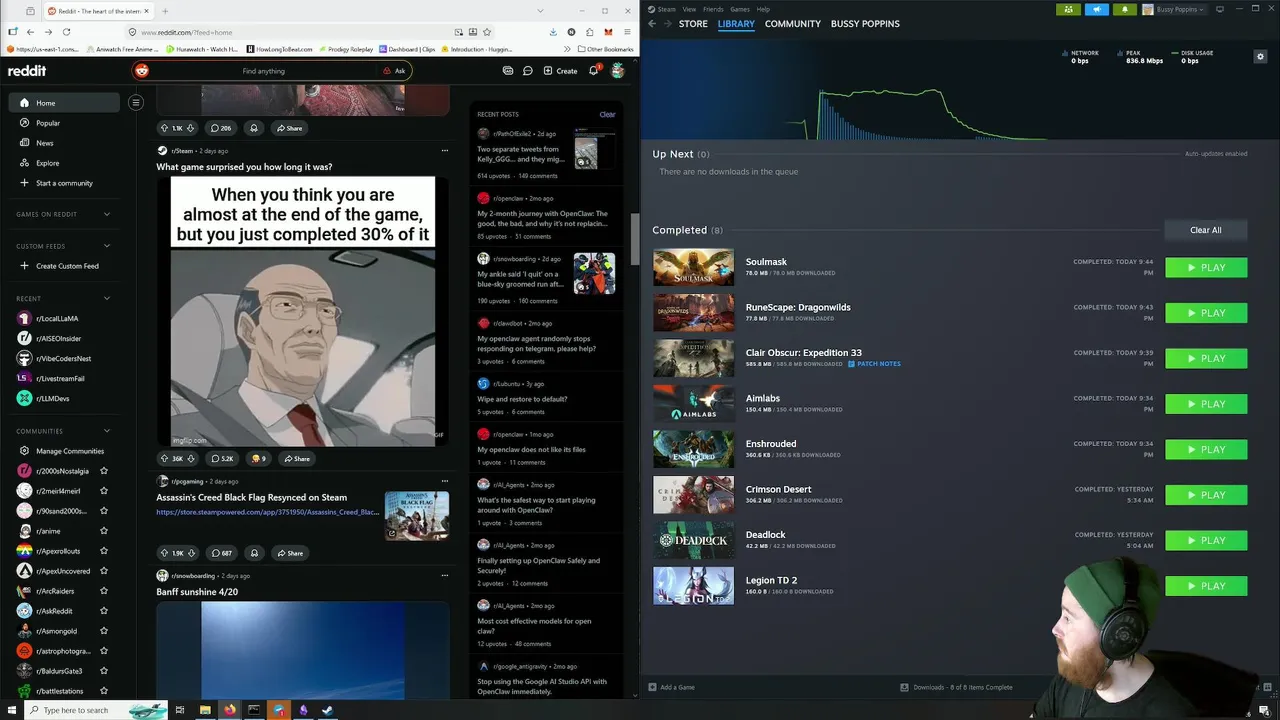Downvote the r/pcgaming post with 1.9K votes
The height and width of the screenshot is (720, 1280).
190,553
